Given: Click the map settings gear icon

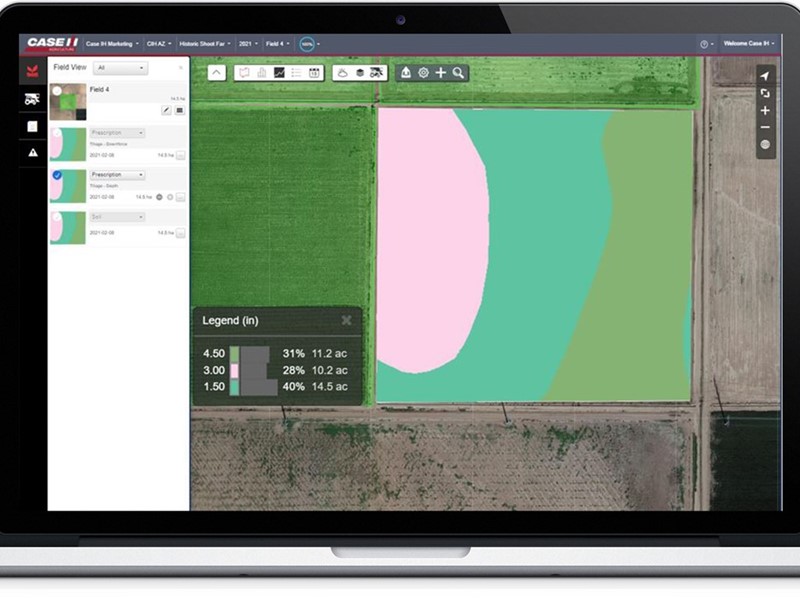Looking at the screenshot, I should point(423,73).
